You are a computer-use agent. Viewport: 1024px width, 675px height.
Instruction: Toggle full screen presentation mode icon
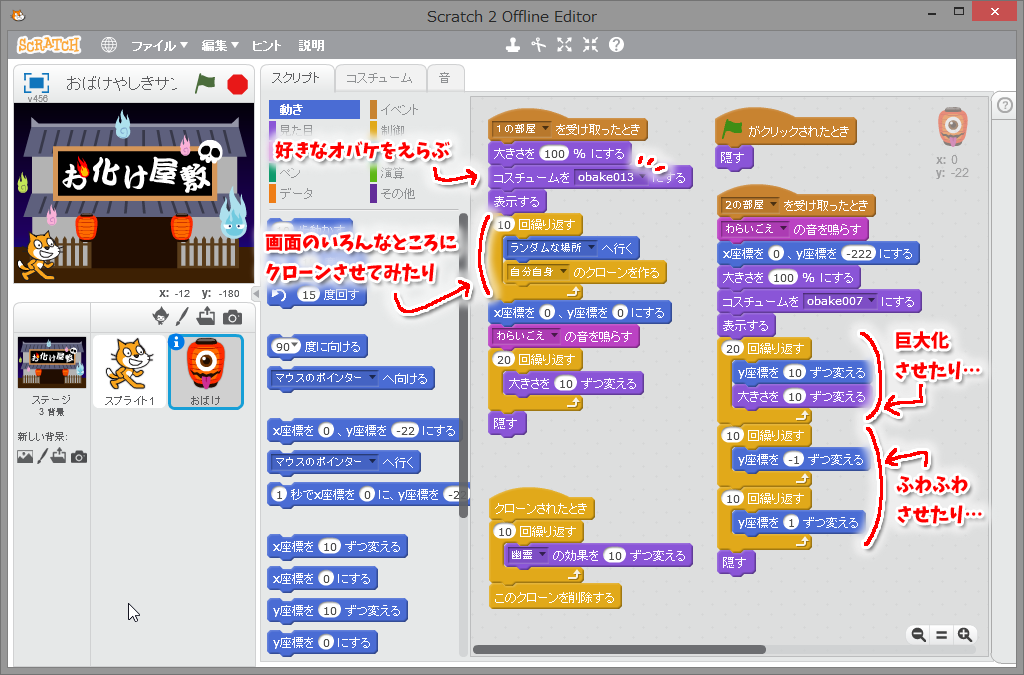click(x=36, y=83)
